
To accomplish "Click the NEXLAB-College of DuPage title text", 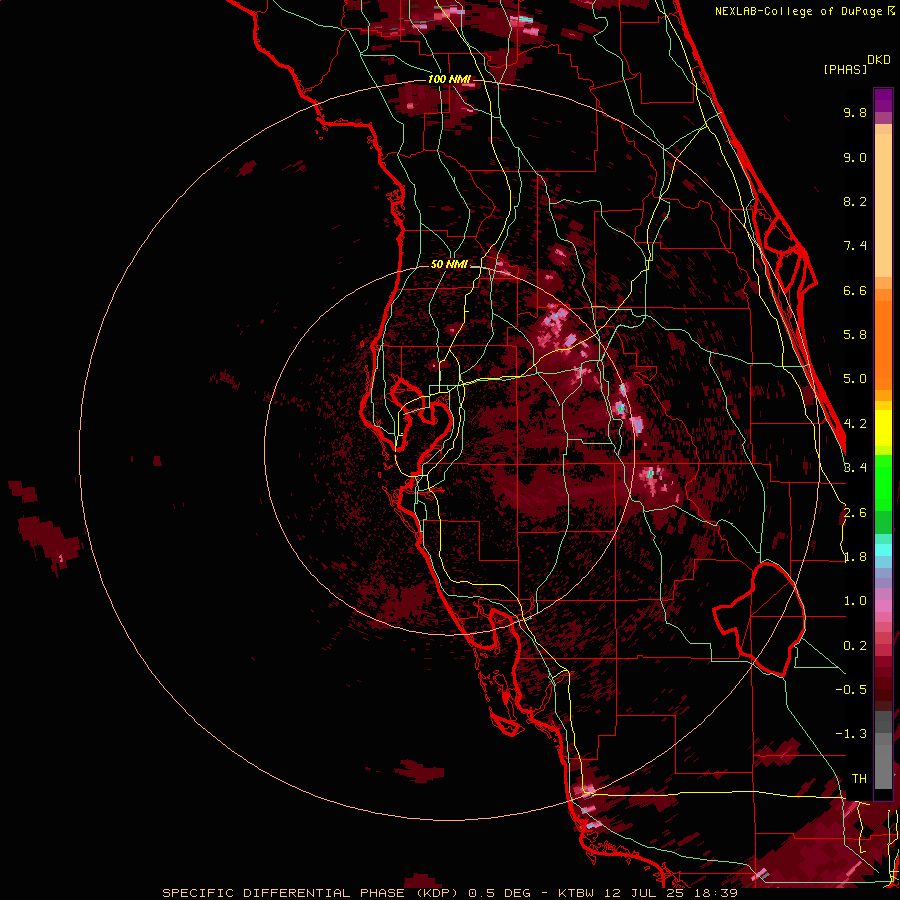I will pyautogui.click(x=799, y=11).
